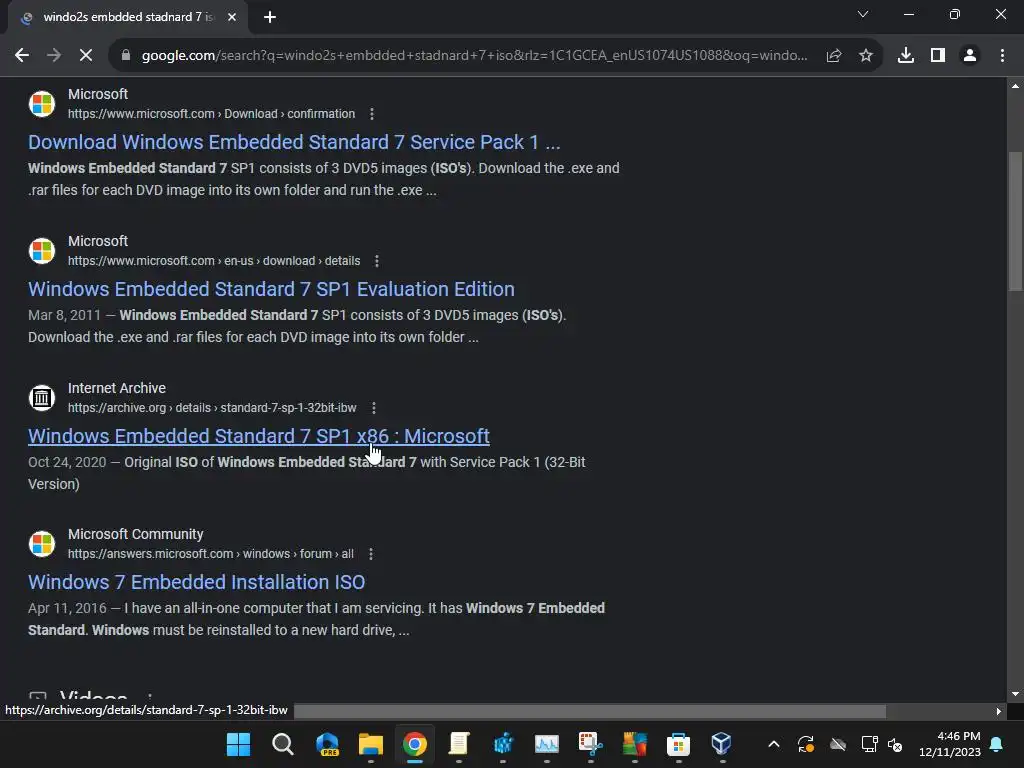Screen dimensions: 1024x768
Task: Click the Microsoft logo of the Download confirmation result
Action: click(42, 104)
